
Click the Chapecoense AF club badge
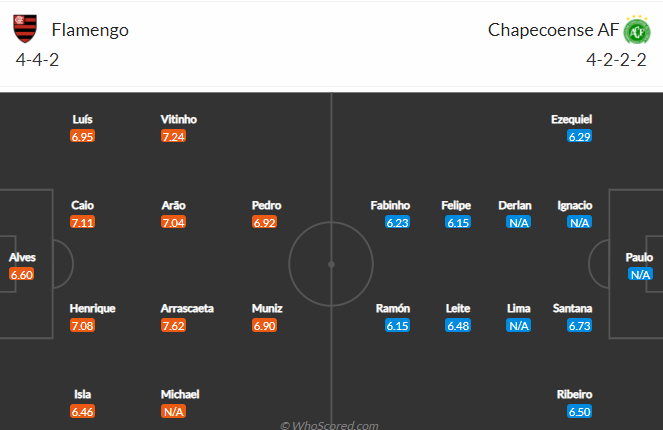tap(637, 30)
